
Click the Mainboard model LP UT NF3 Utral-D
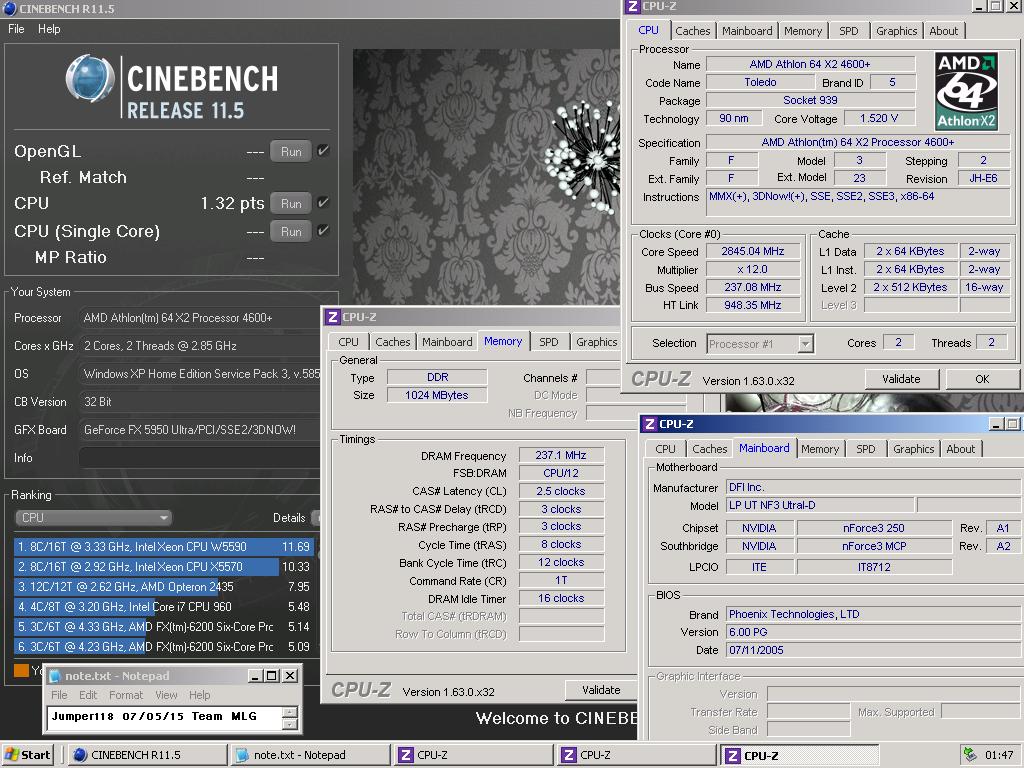tap(820, 505)
